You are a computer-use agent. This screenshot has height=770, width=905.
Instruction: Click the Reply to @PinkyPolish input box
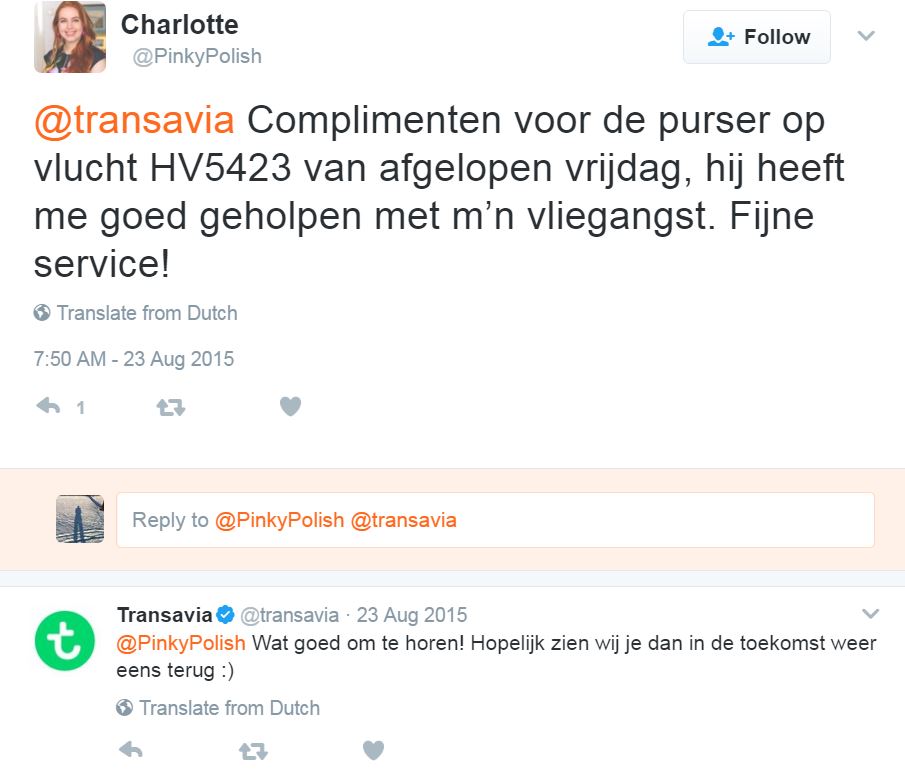click(x=495, y=520)
